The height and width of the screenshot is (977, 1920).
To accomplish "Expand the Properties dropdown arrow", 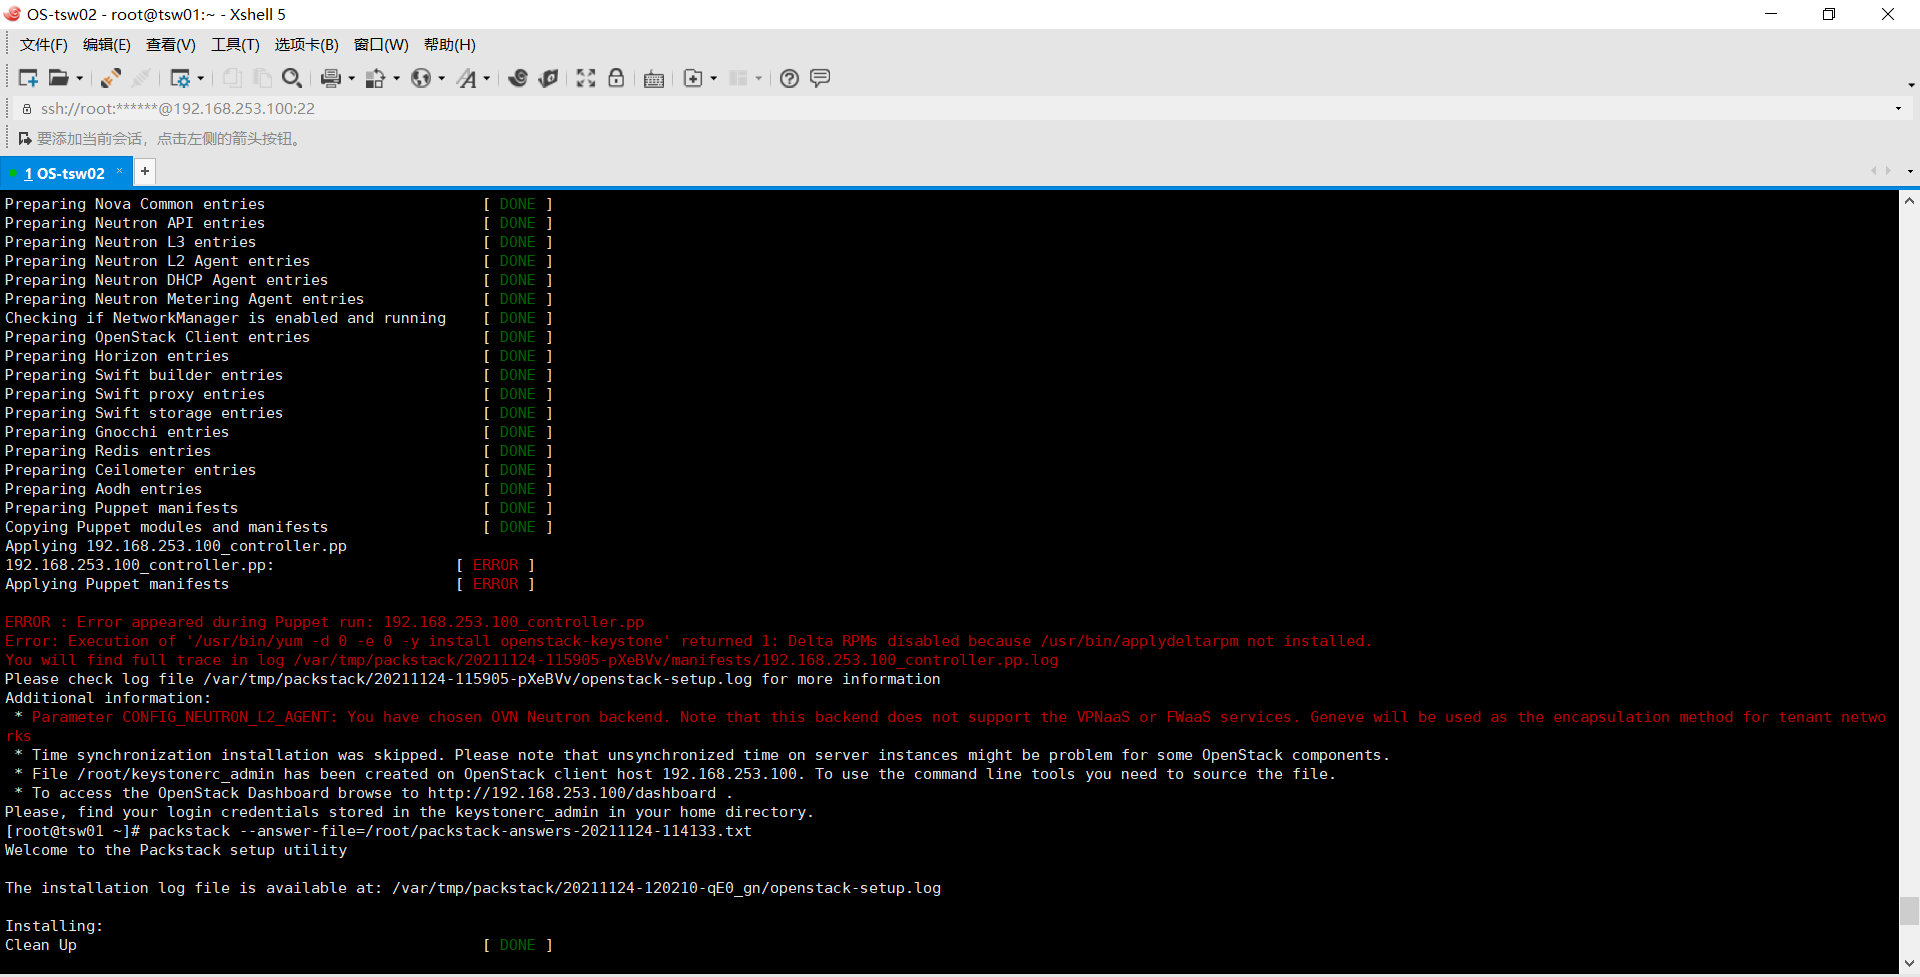I will click(201, 79).
